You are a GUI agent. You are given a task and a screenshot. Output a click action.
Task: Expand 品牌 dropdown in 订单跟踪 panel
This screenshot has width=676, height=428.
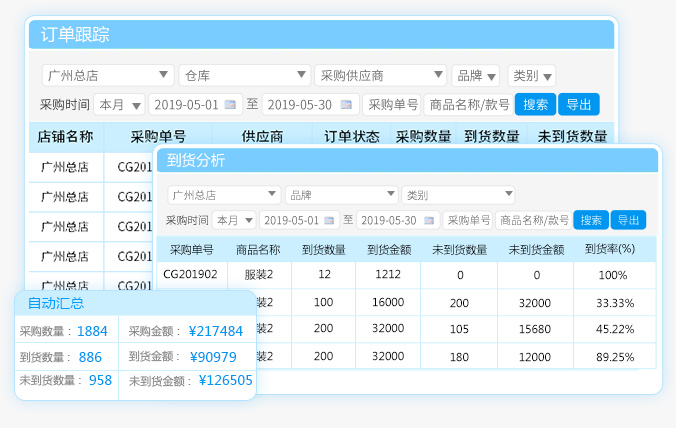tap(476, 75)
